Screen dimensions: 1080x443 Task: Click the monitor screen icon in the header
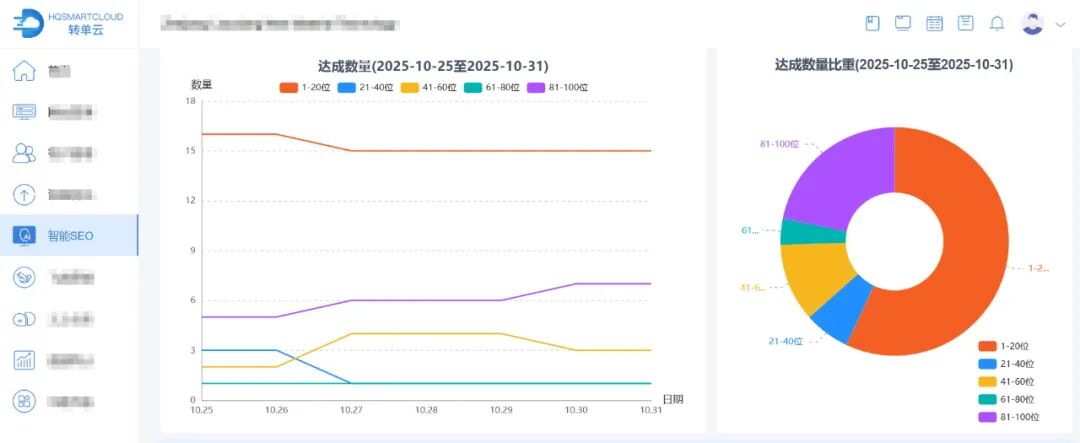click(903, 23)
